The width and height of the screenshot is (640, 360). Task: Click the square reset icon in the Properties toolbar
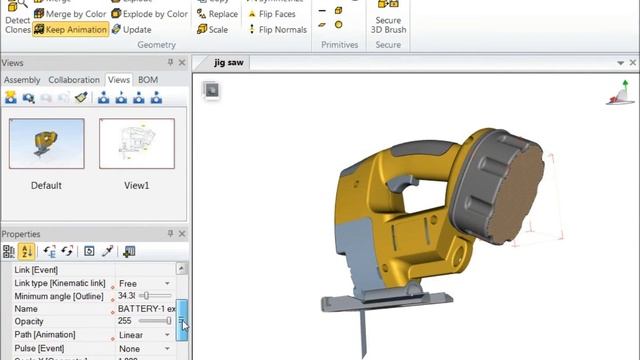pos(89,251)
